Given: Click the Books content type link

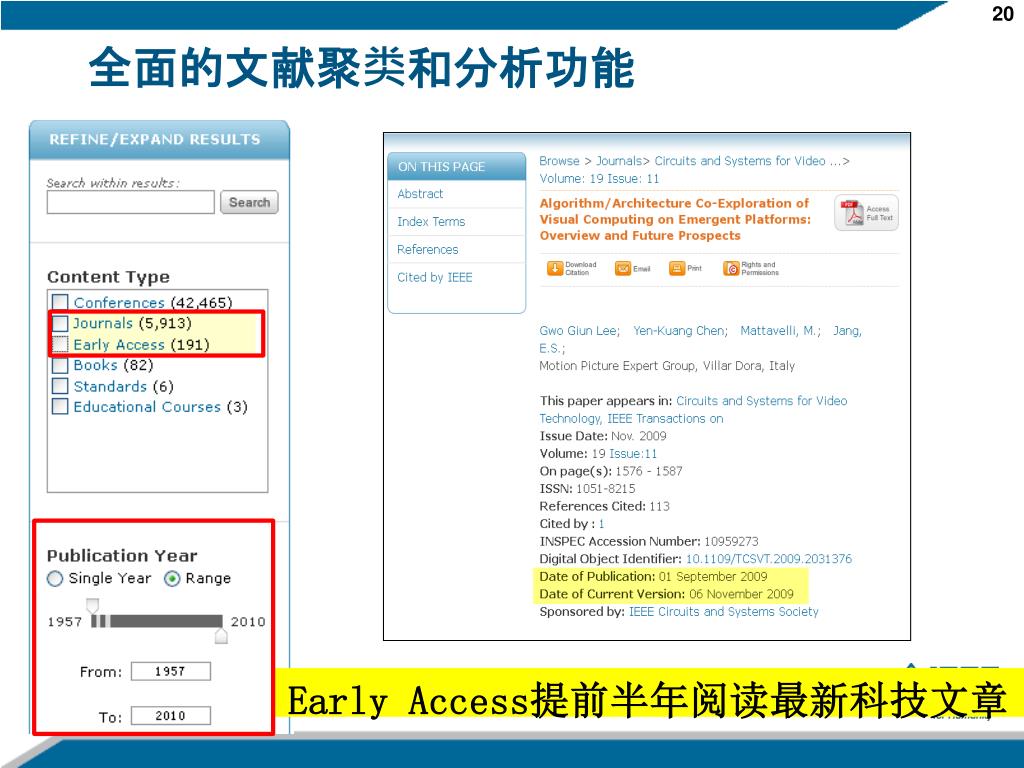Looking at the screenshot, I should point(95,365).
